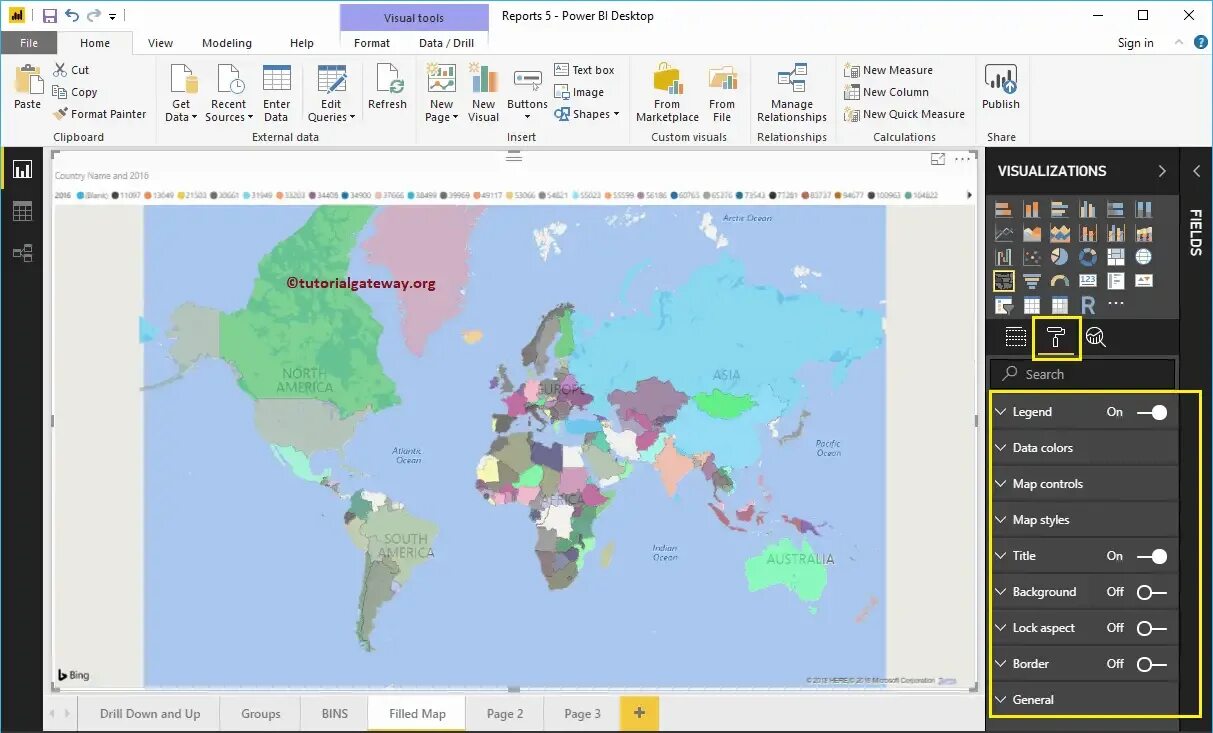Turn off the Legend toggle
Image resolution: width=1213 pixels, height=733 pixels.
coord(1152,412)
